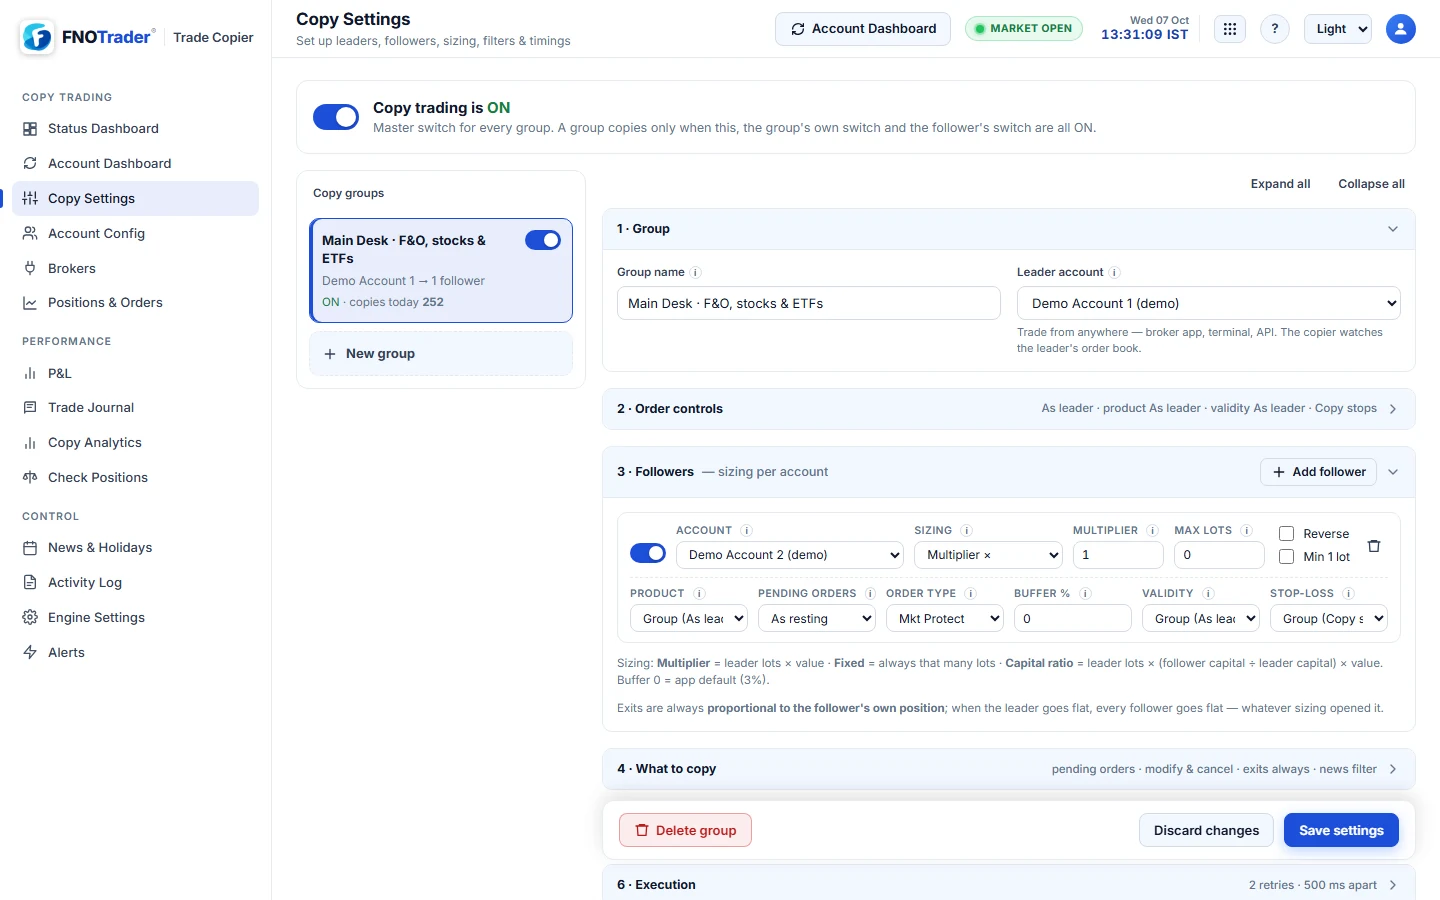Open the user profile avatar
Screen dimensions: 1440x900
pos(1401,29)
